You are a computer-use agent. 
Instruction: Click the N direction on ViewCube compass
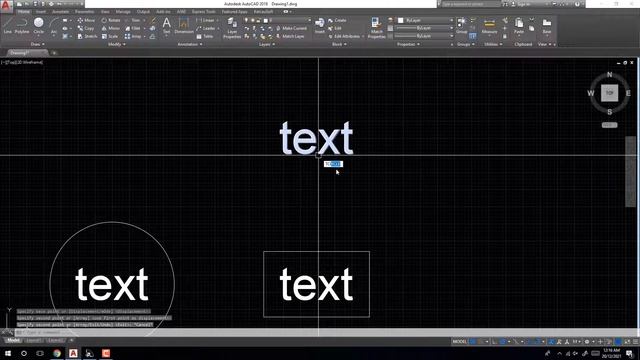click(609, 75)
